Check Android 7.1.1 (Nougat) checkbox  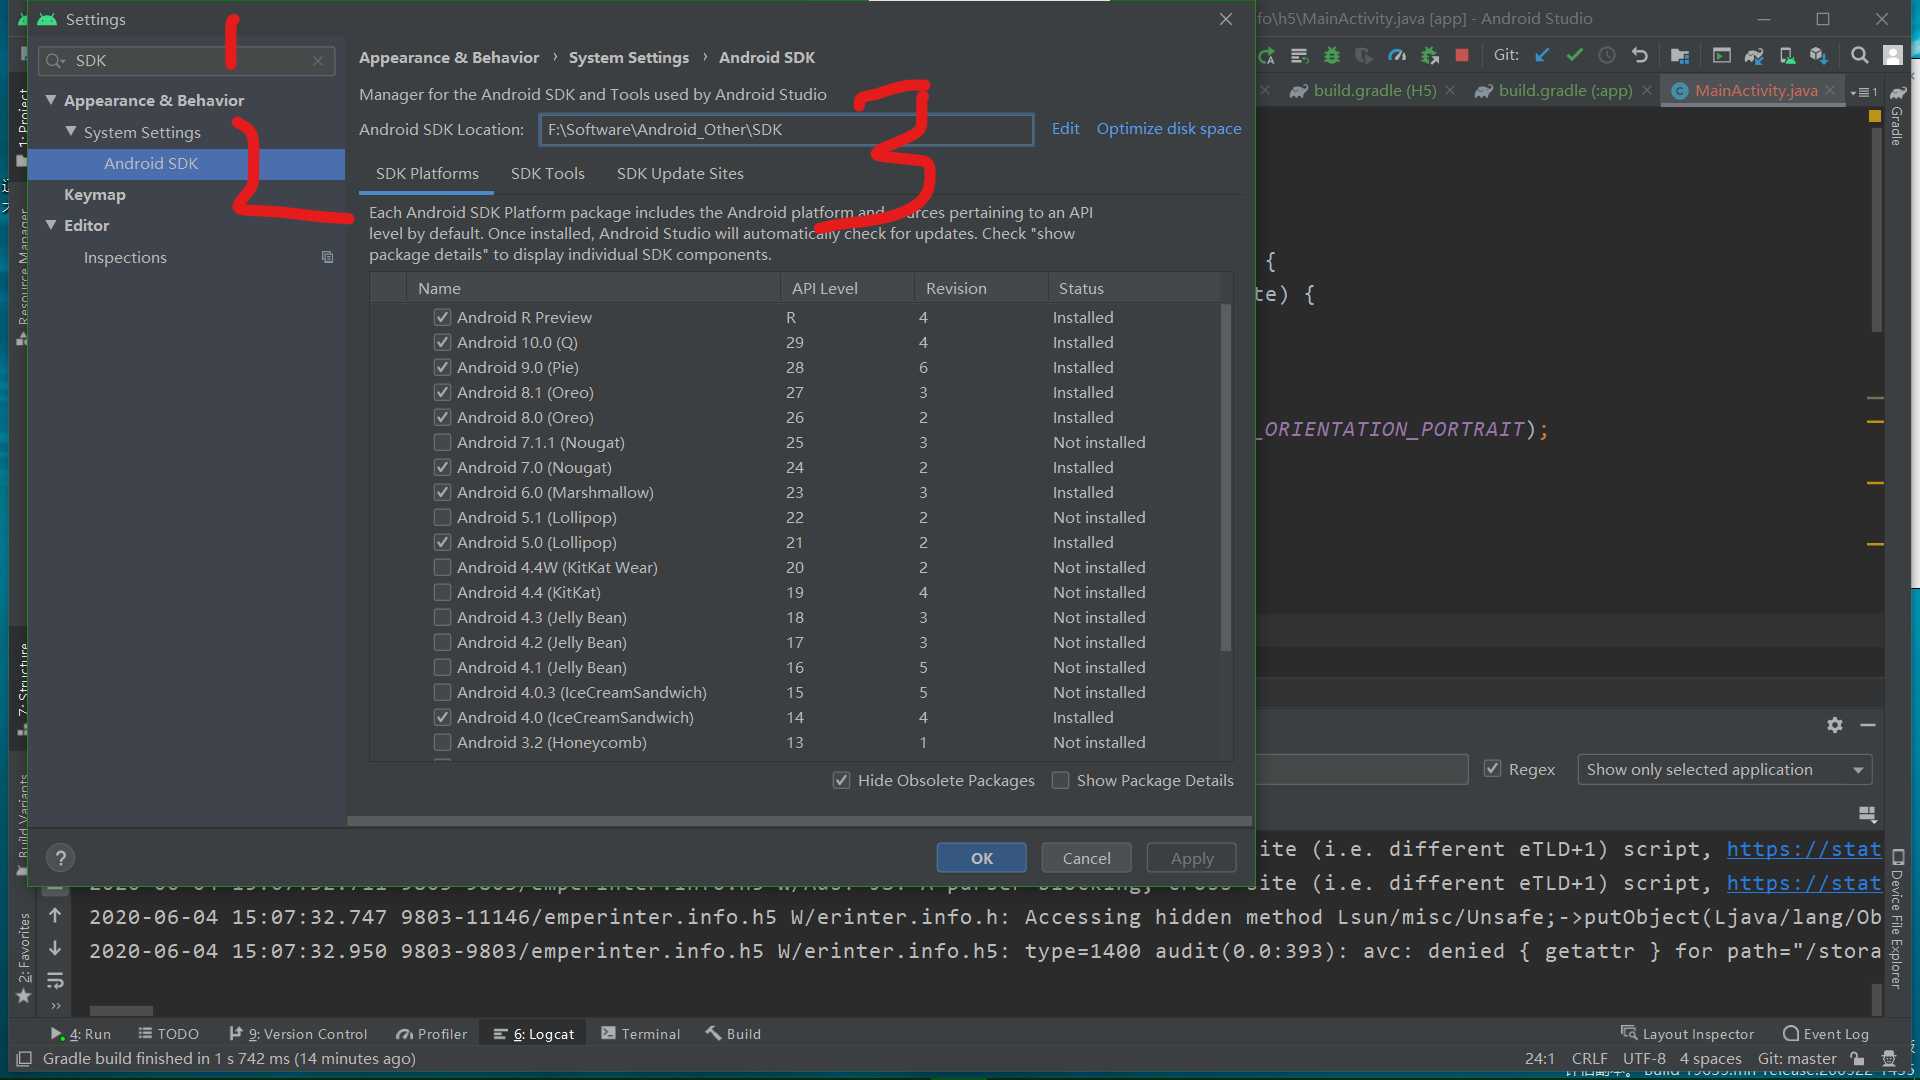click(442, 442)
